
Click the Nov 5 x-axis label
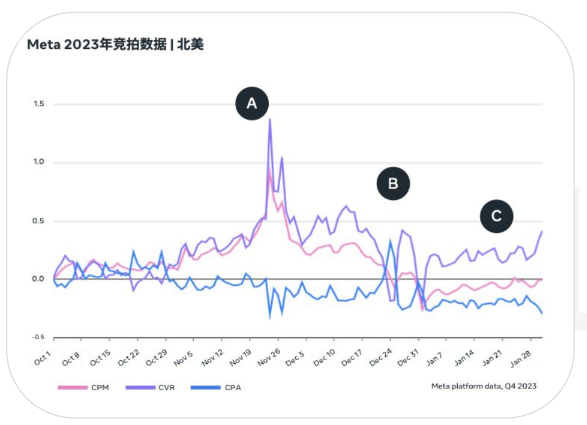(183, 358)
